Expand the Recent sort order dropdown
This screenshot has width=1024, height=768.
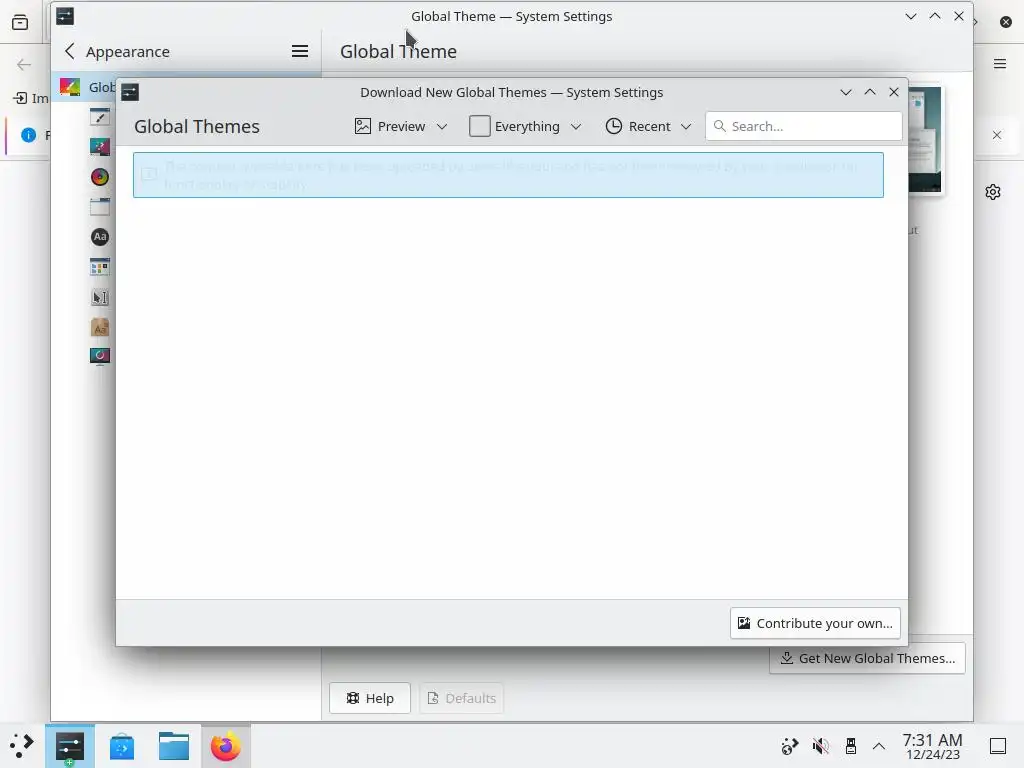point(648,126)
